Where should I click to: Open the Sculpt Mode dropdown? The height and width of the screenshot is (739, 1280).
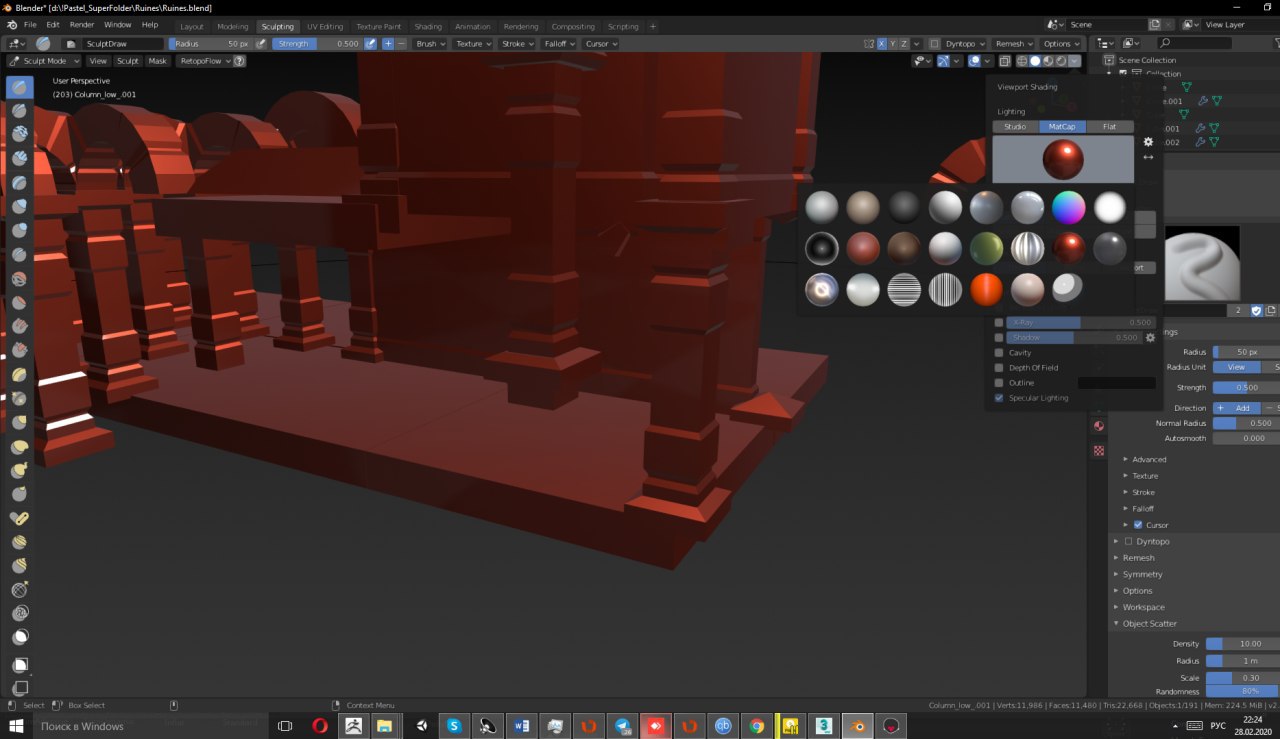pos(44,61)
